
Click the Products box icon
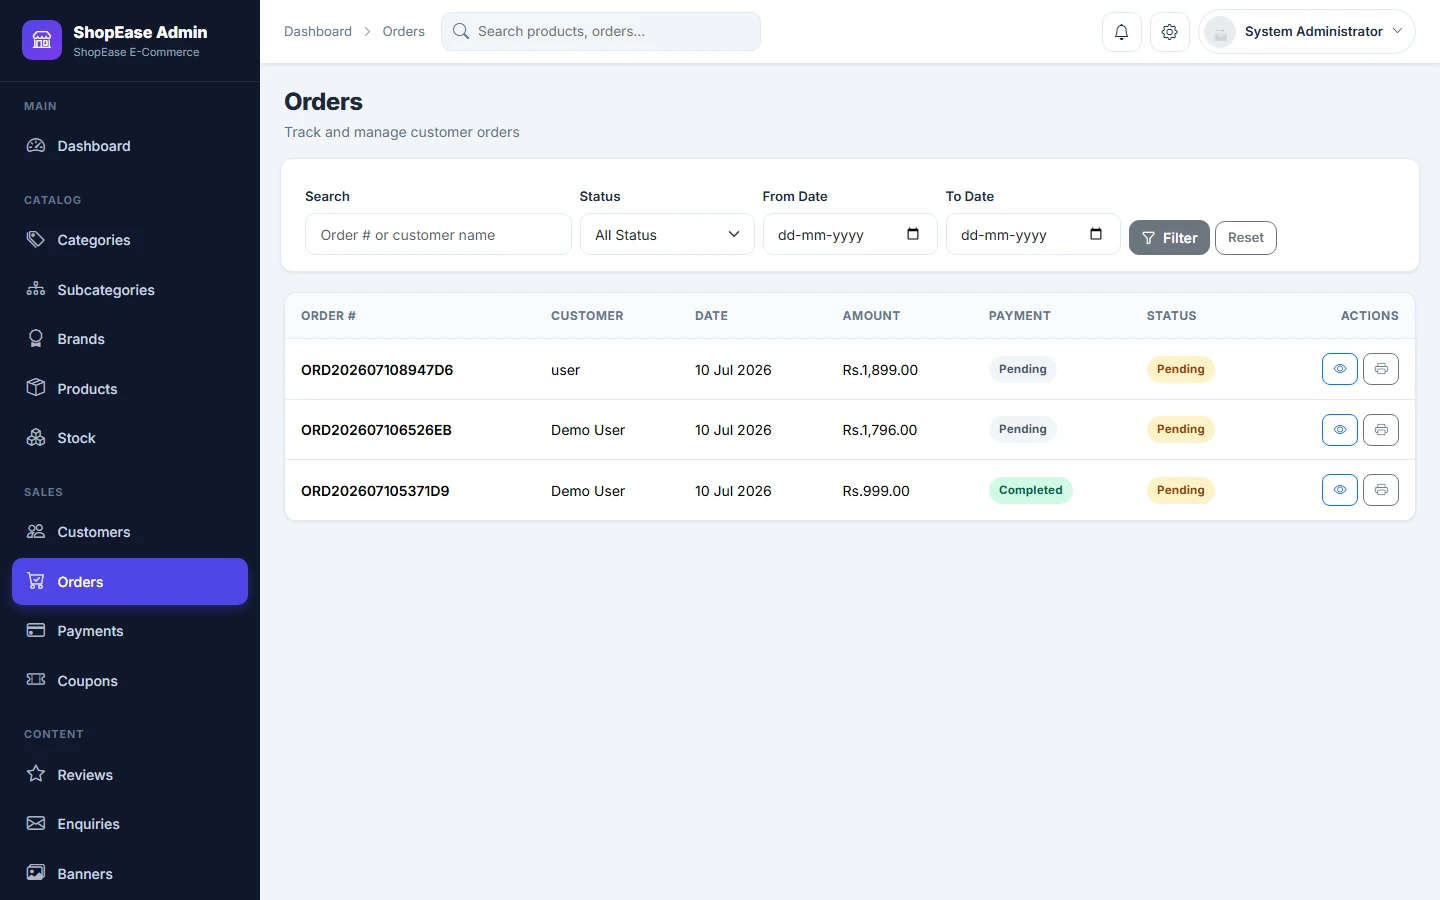(x=36, y=388)
